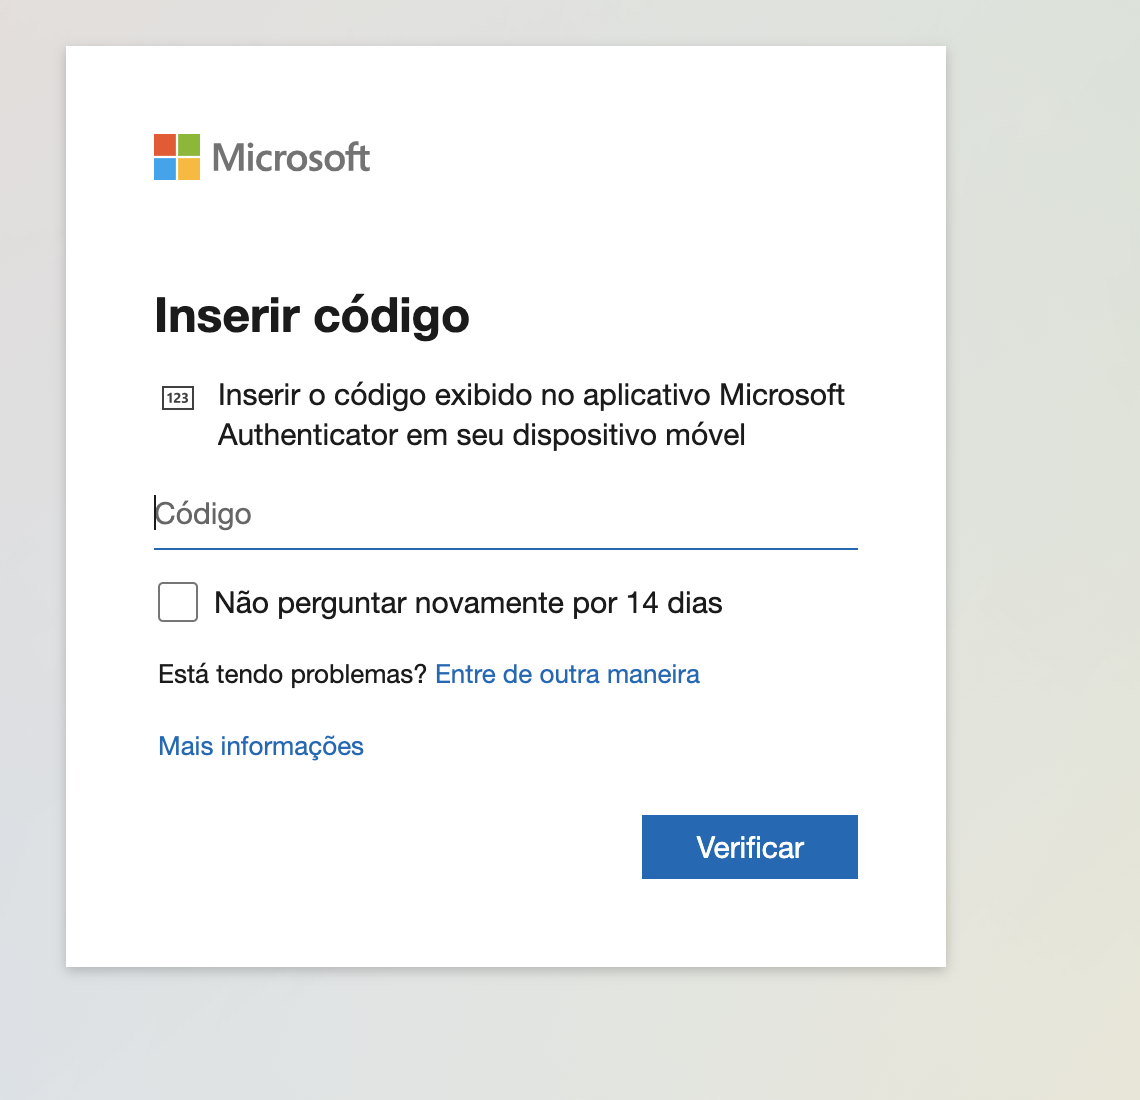Click the 123 code icon

point(177,398)
